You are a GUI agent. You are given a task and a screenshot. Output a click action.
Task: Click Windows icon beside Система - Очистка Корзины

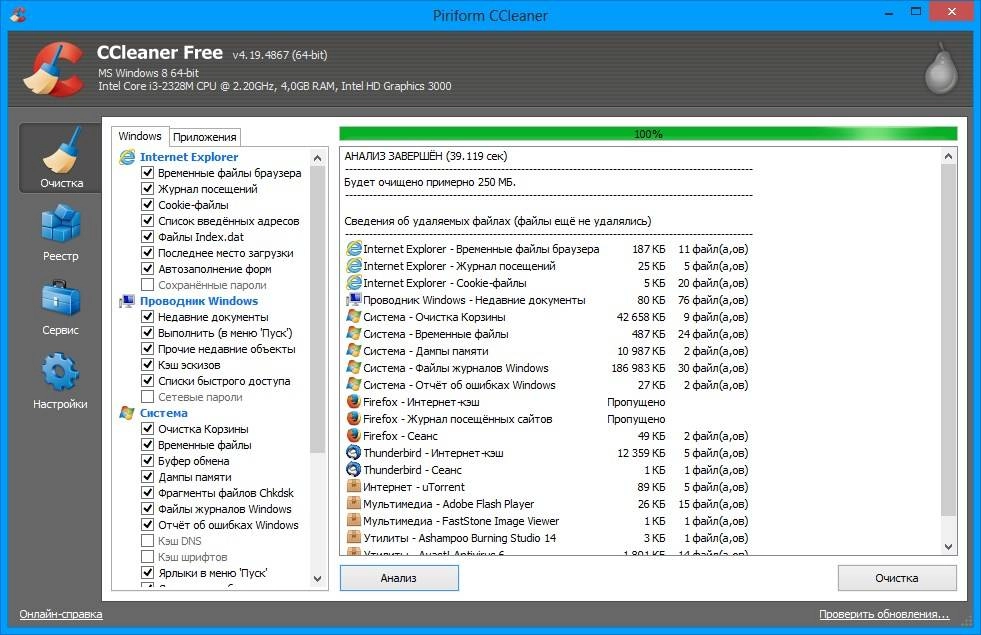click(354, 317)
